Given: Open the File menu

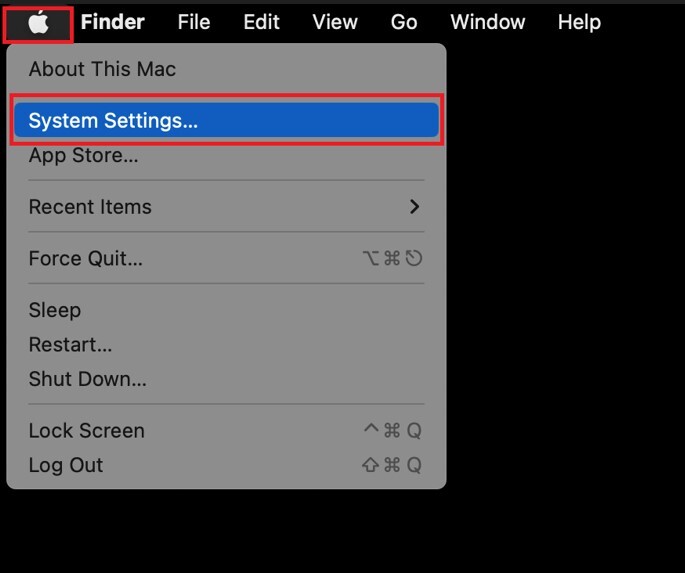Looking at the screenshot, I should click(194, 22).
